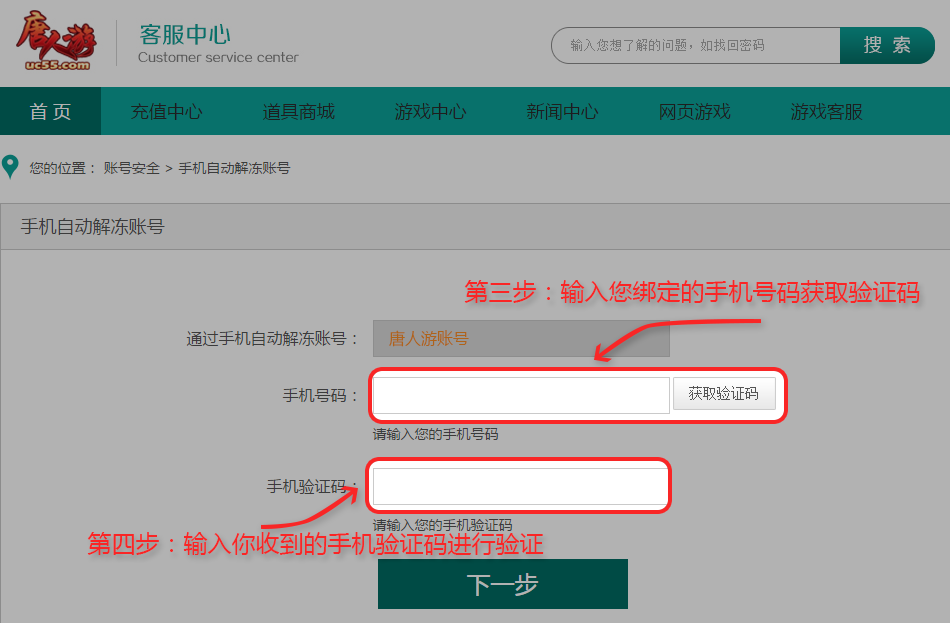This screenshot has width=950, height=623.
Task: Focus the 手机号码 phone number input
Action: (521, 395)
